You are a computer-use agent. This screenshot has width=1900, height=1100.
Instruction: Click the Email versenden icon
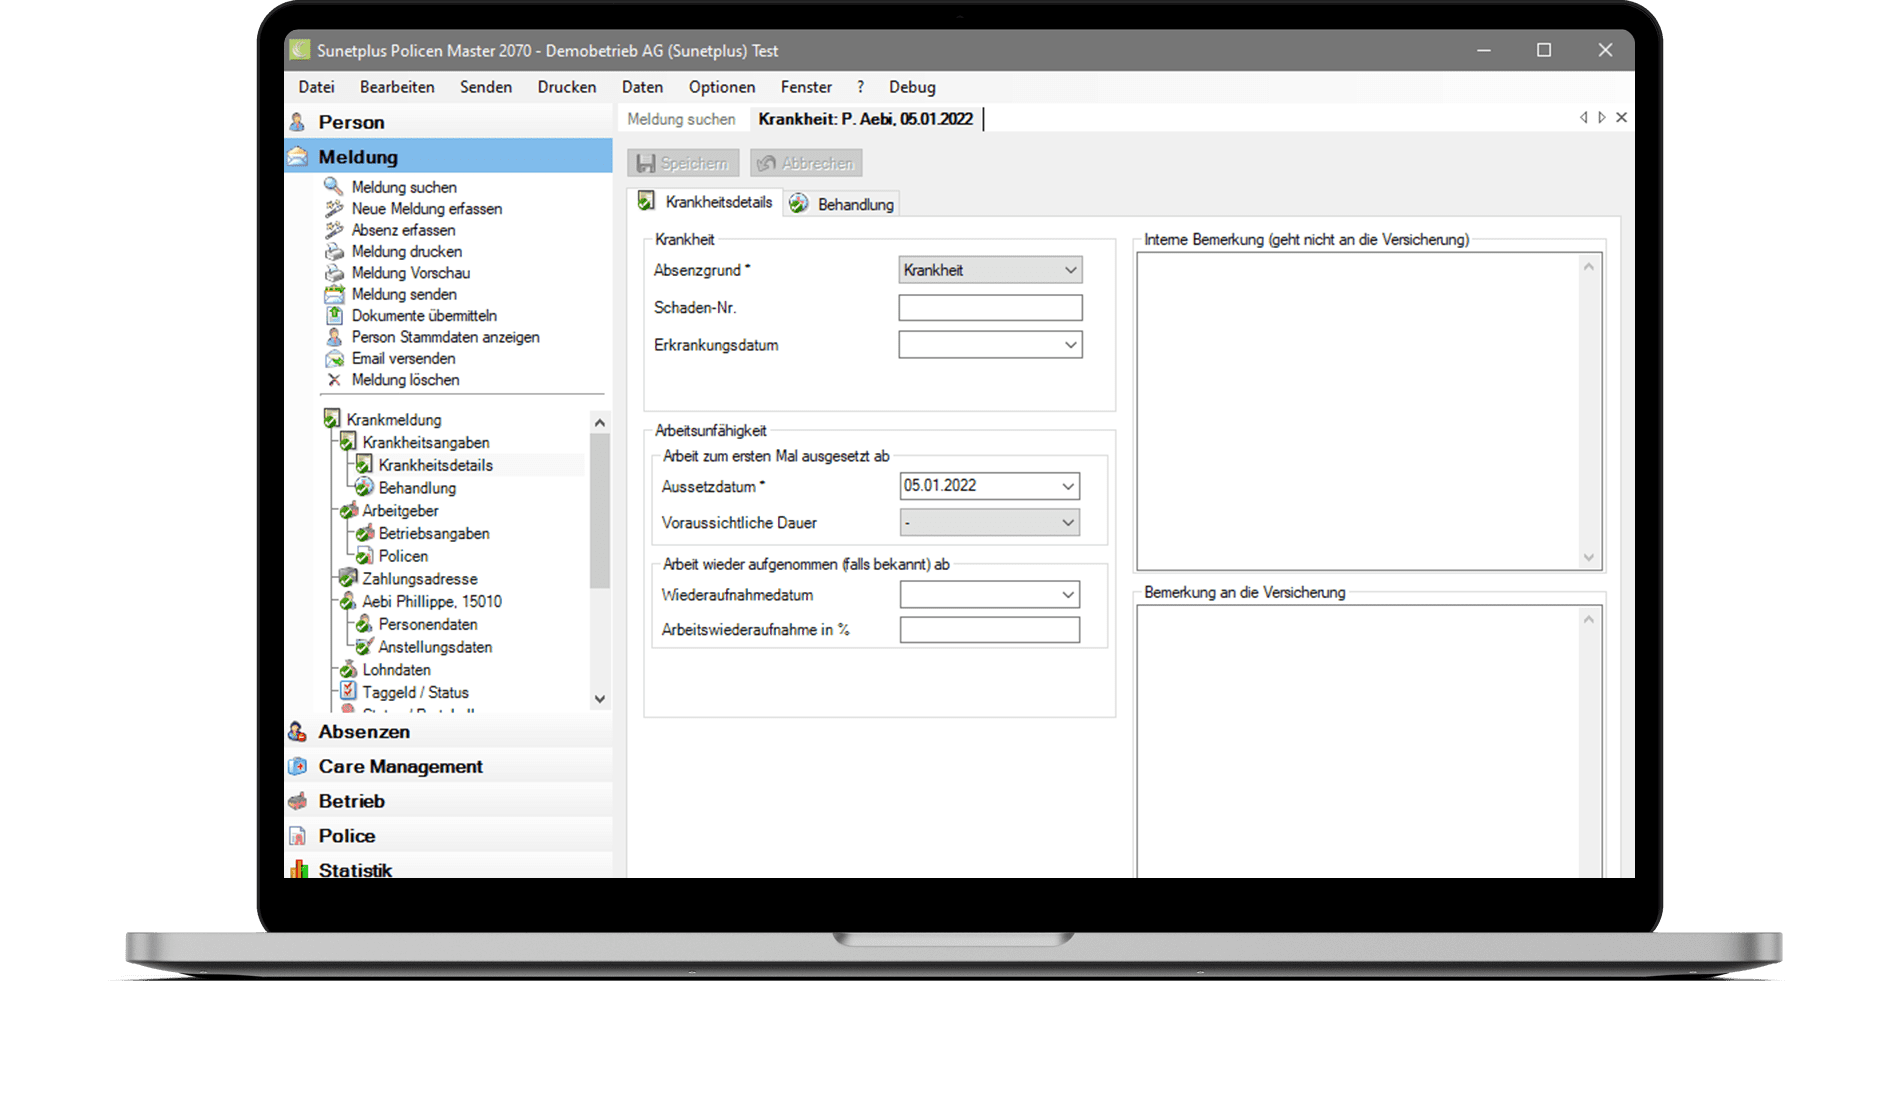point(334,358)
